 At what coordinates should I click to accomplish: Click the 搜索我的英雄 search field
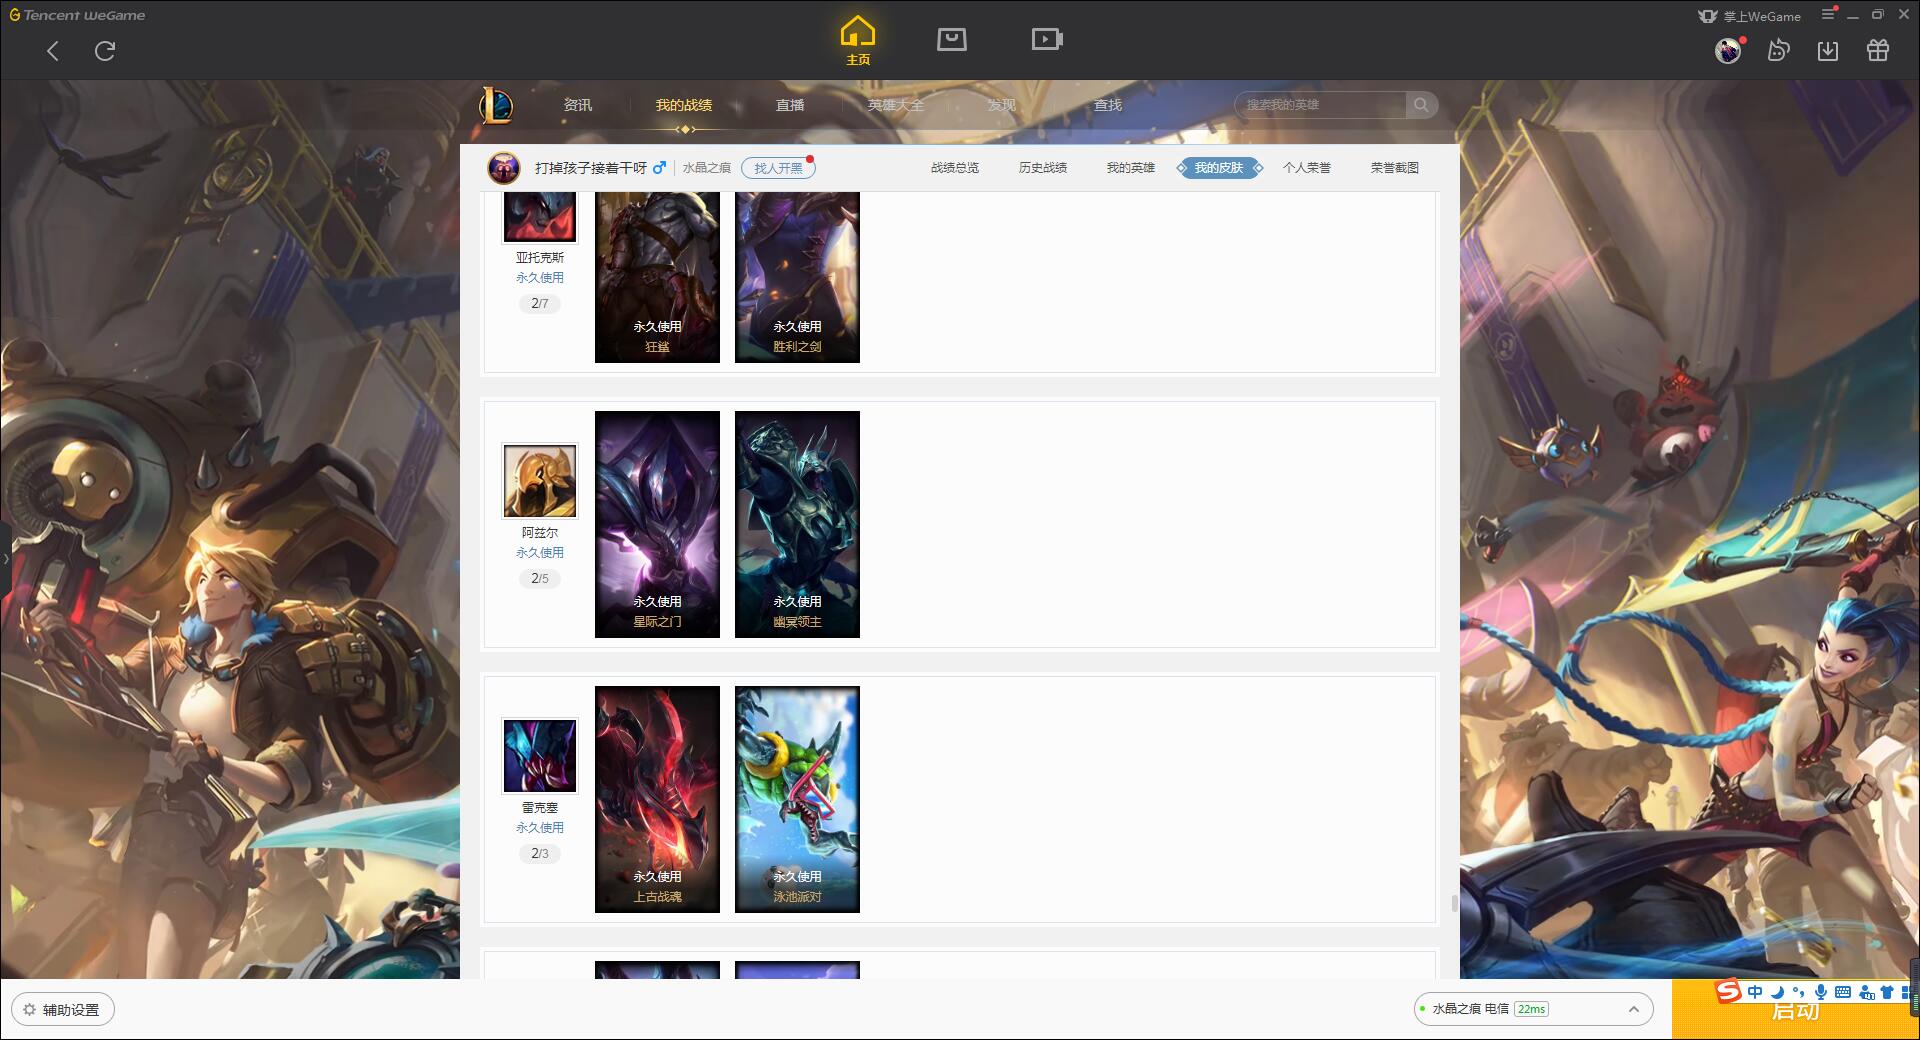[1321, 105]
